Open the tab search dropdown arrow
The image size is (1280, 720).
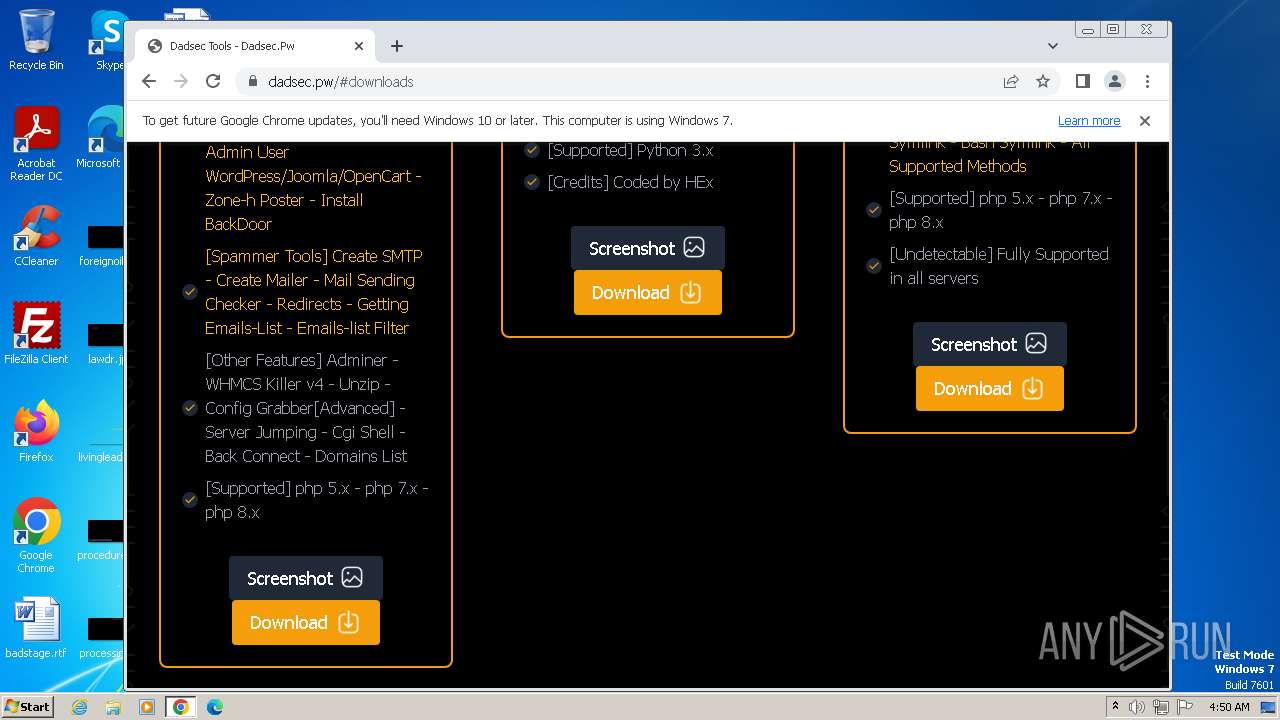click(1053, 46)
